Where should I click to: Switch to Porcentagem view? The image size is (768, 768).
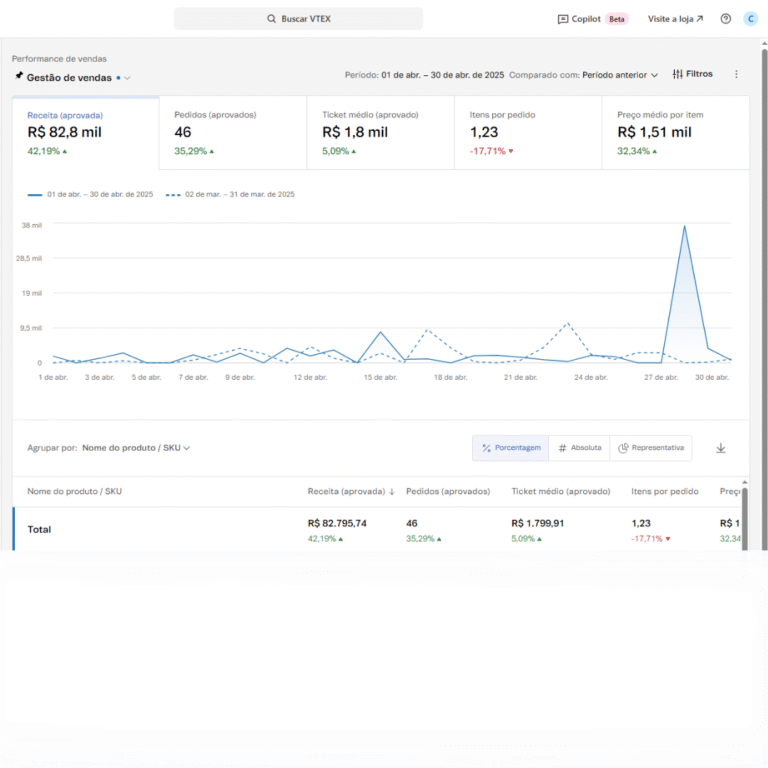point(510,448)
